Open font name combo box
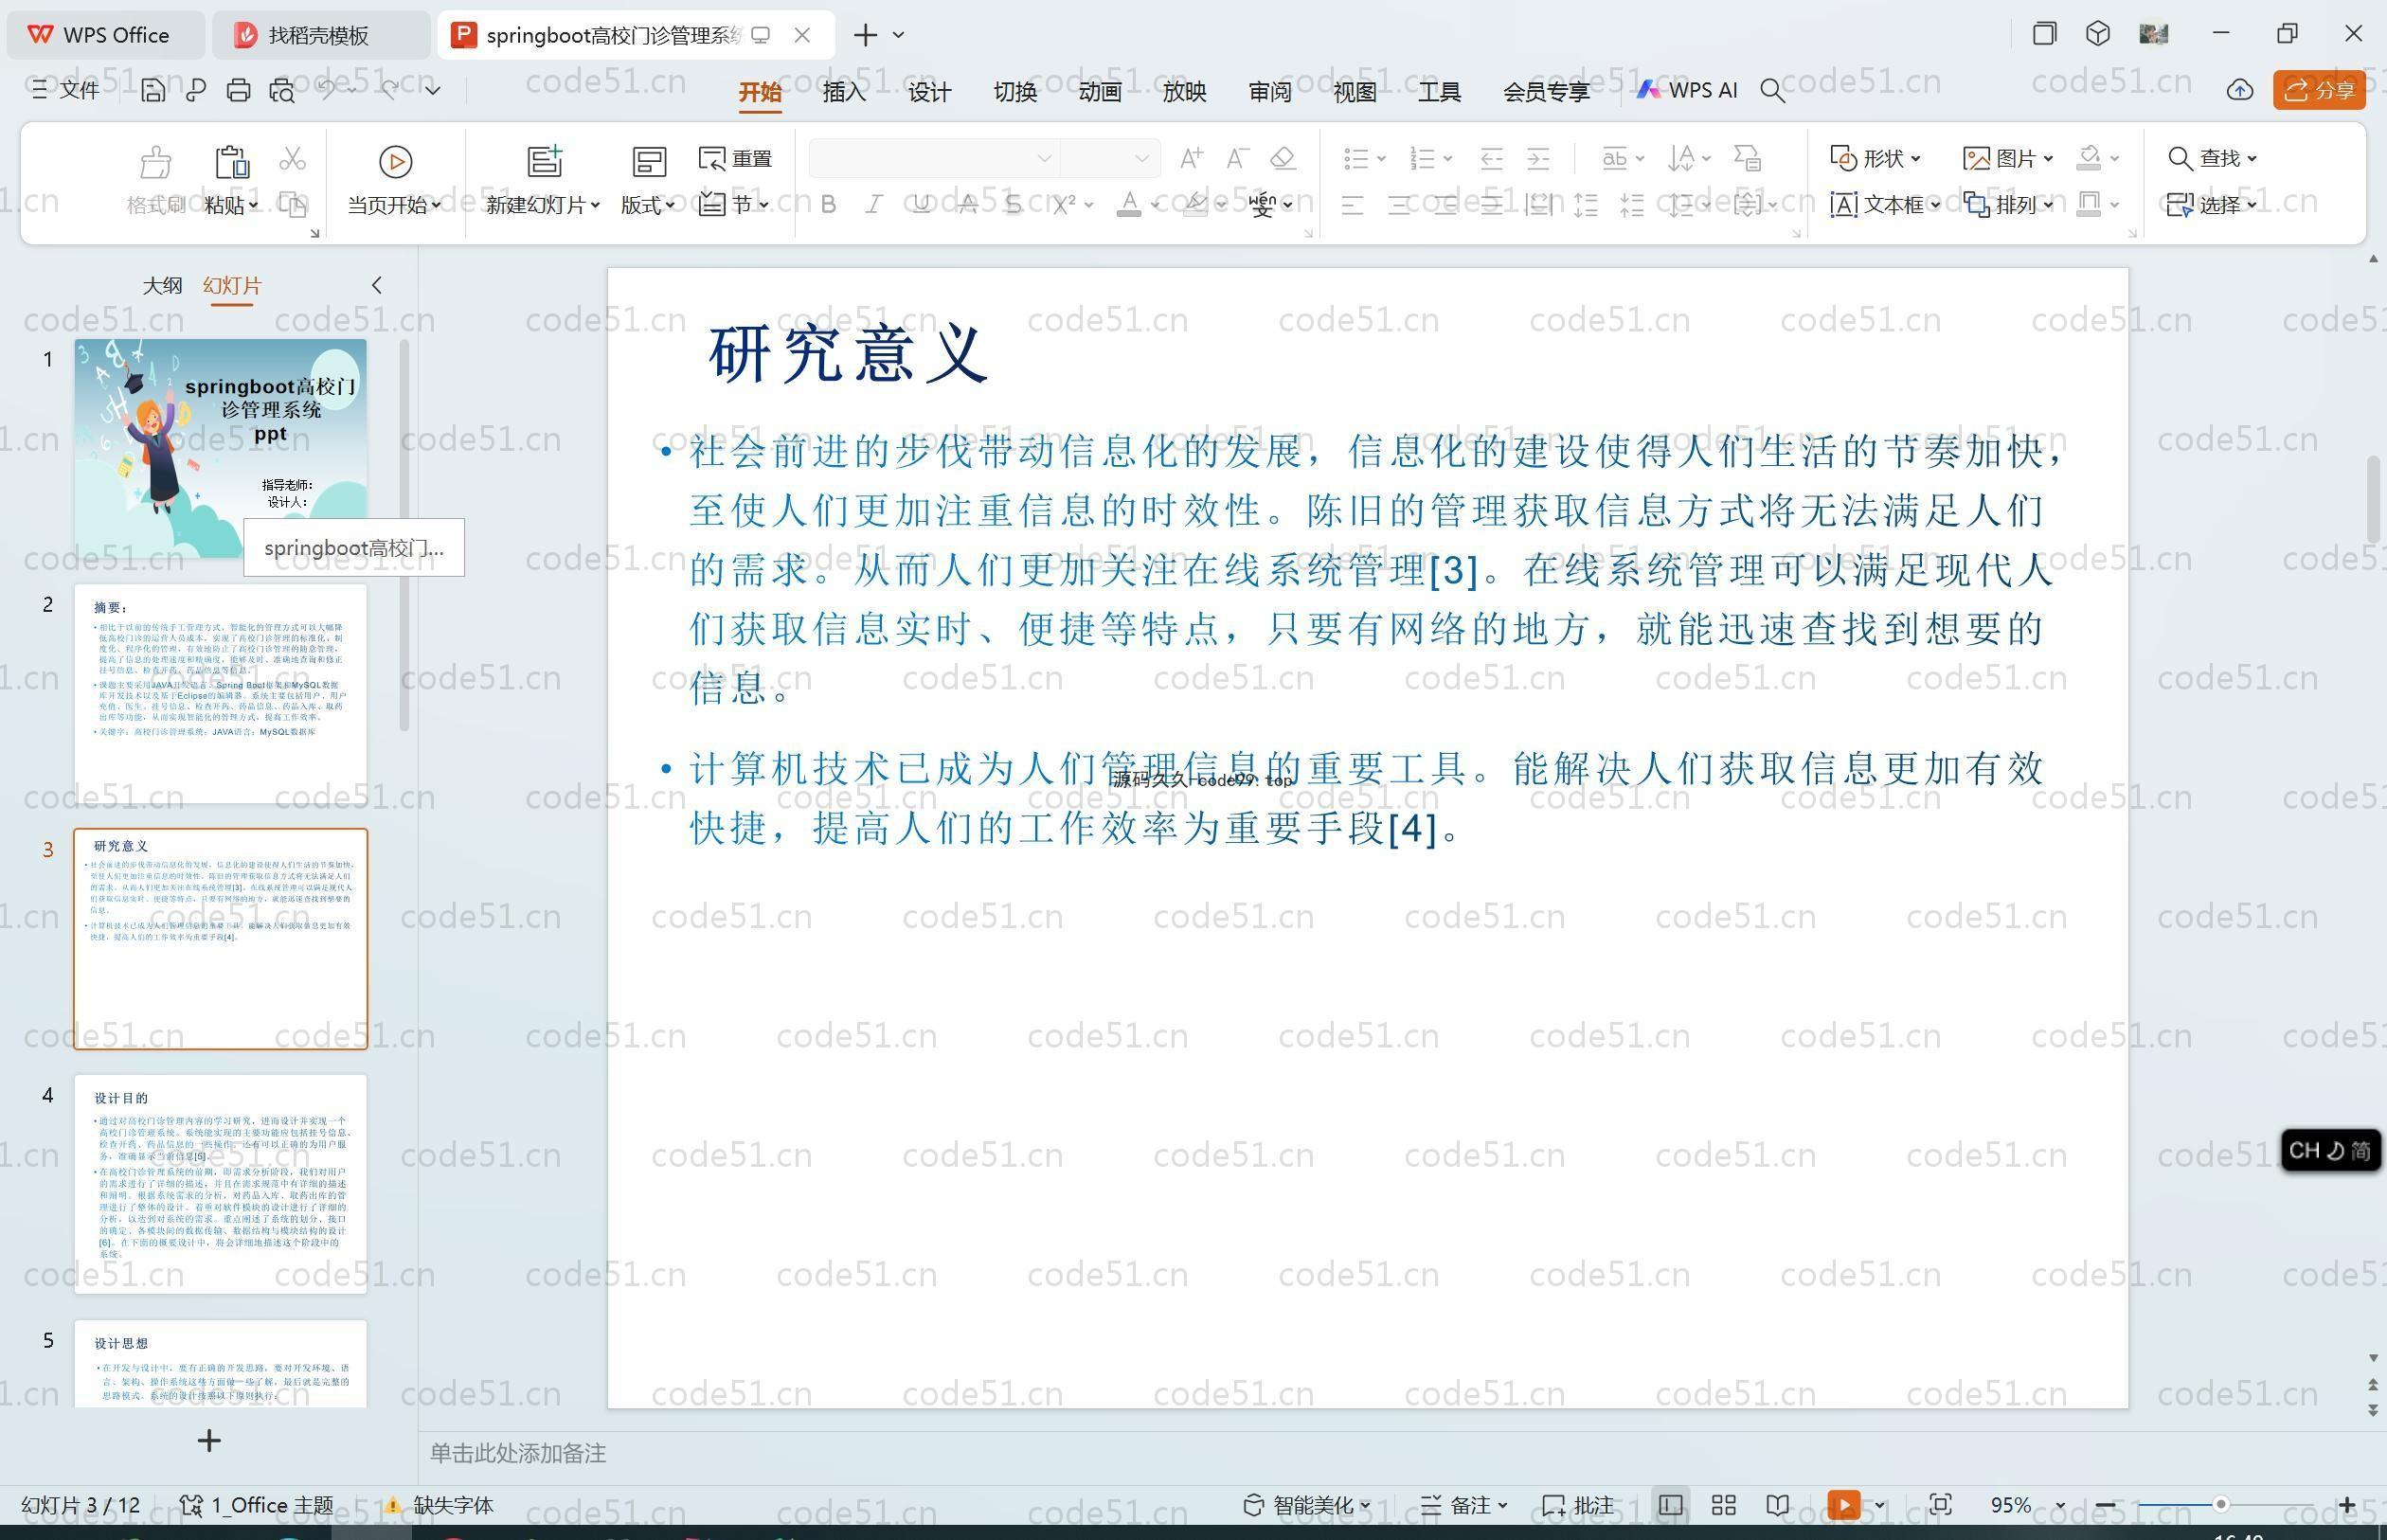The image size is (2387, 1540). (x=934, y=158)
